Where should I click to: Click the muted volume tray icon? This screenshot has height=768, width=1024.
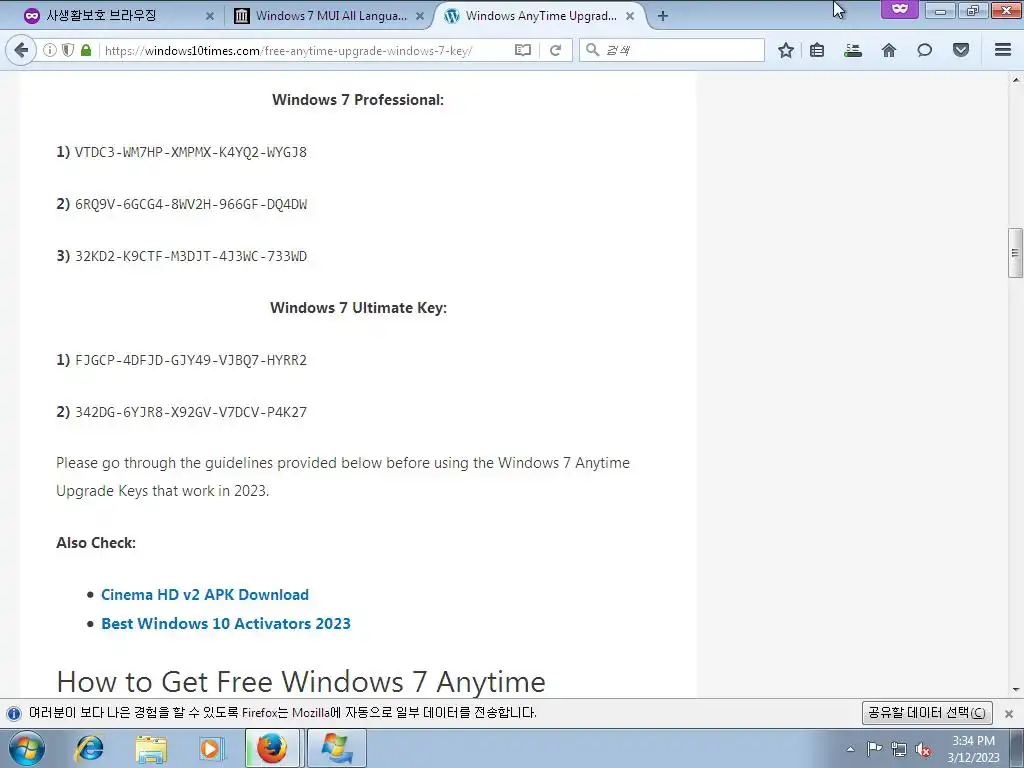pyautogui.click(x=923, y=749)
